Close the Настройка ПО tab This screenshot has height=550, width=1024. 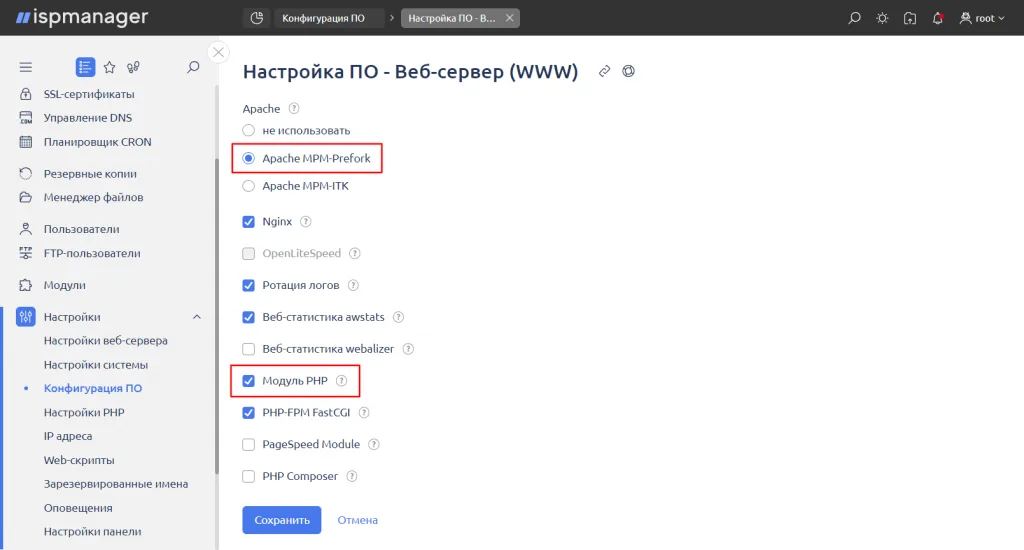(509, 18)
